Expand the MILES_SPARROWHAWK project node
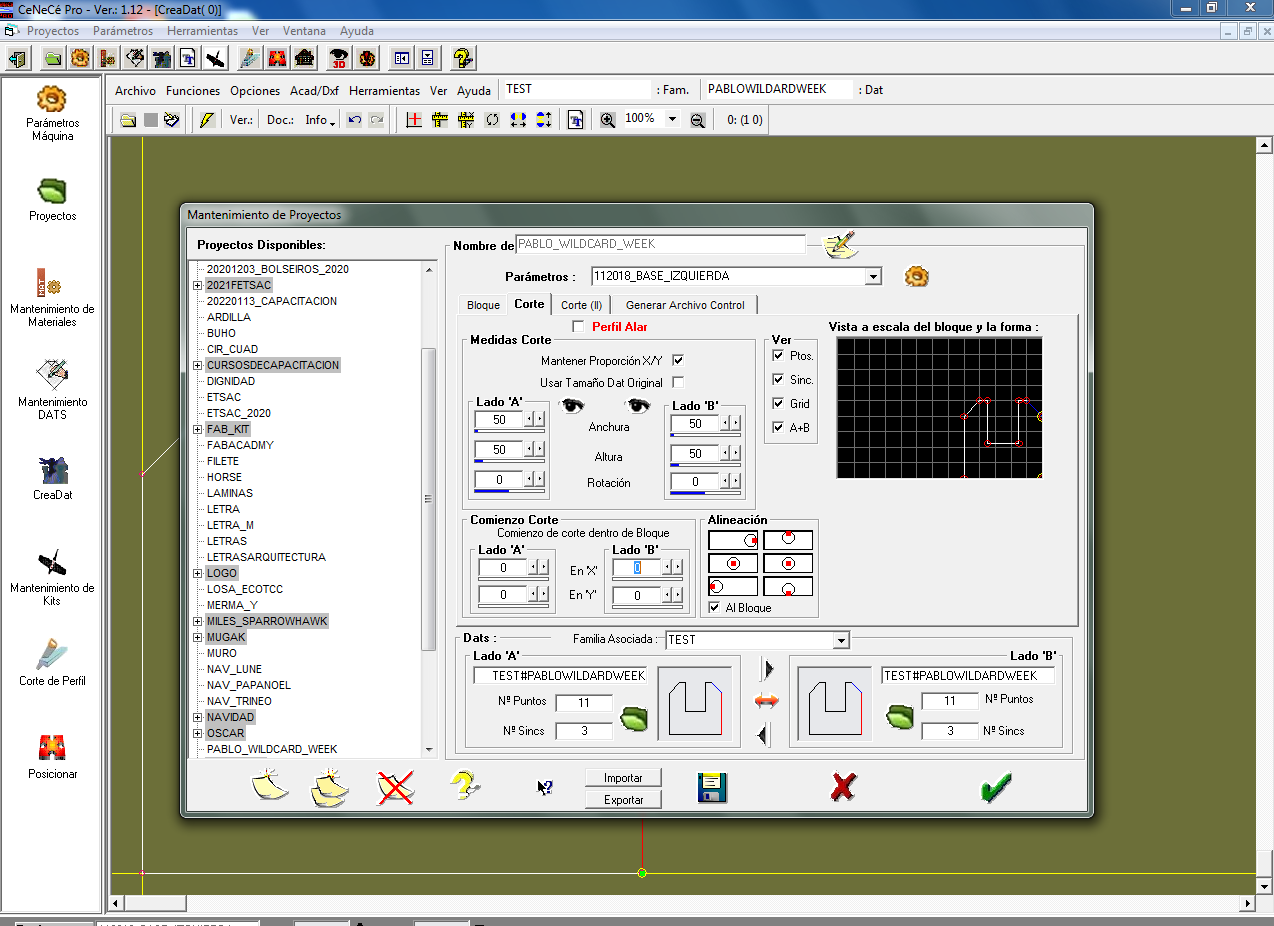The height and width of the screenshot is (926, 1274). [198, 621]
